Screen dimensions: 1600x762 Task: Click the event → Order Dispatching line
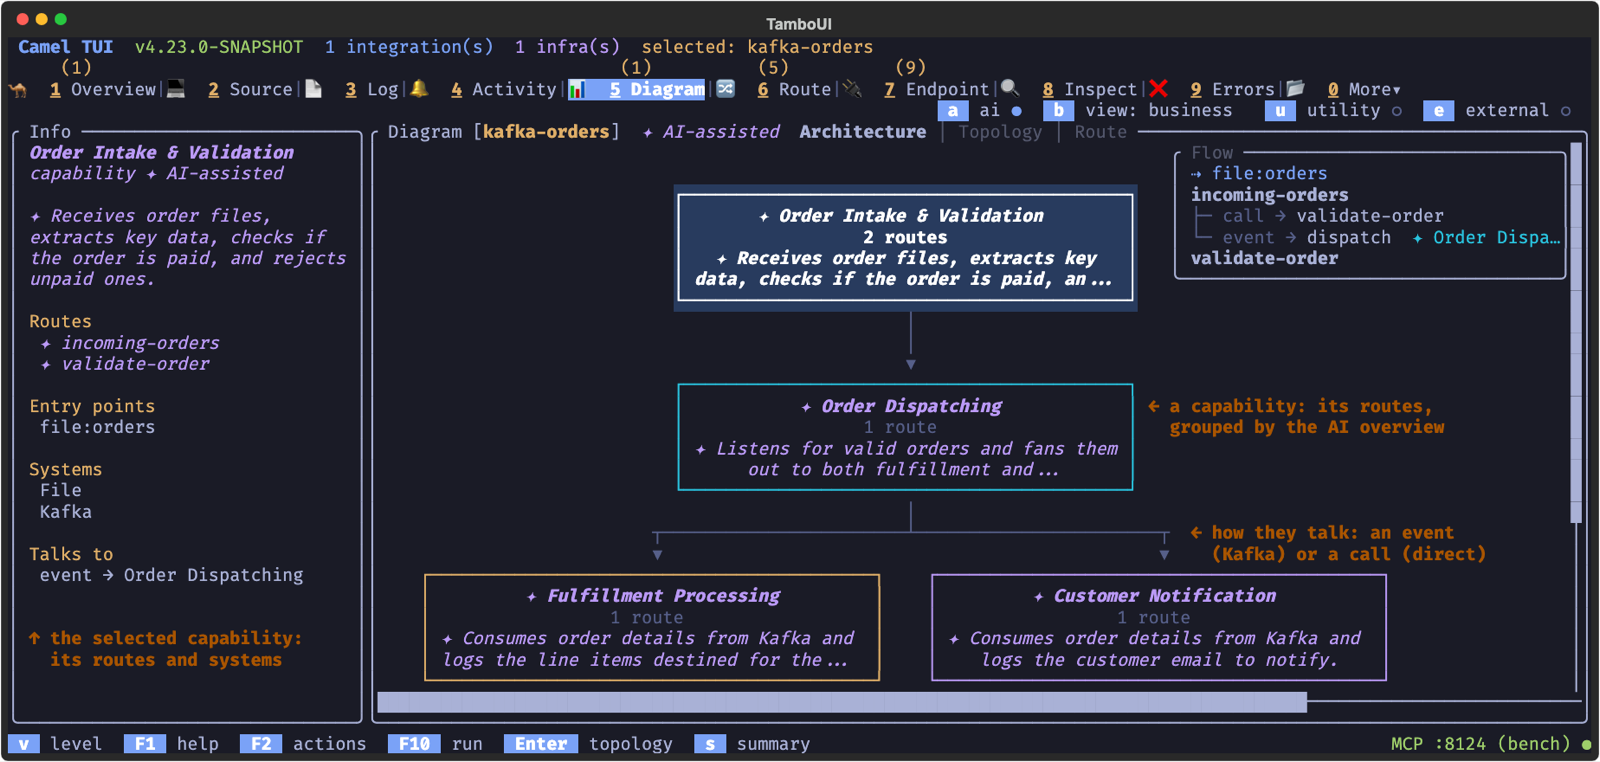[171, 575]
